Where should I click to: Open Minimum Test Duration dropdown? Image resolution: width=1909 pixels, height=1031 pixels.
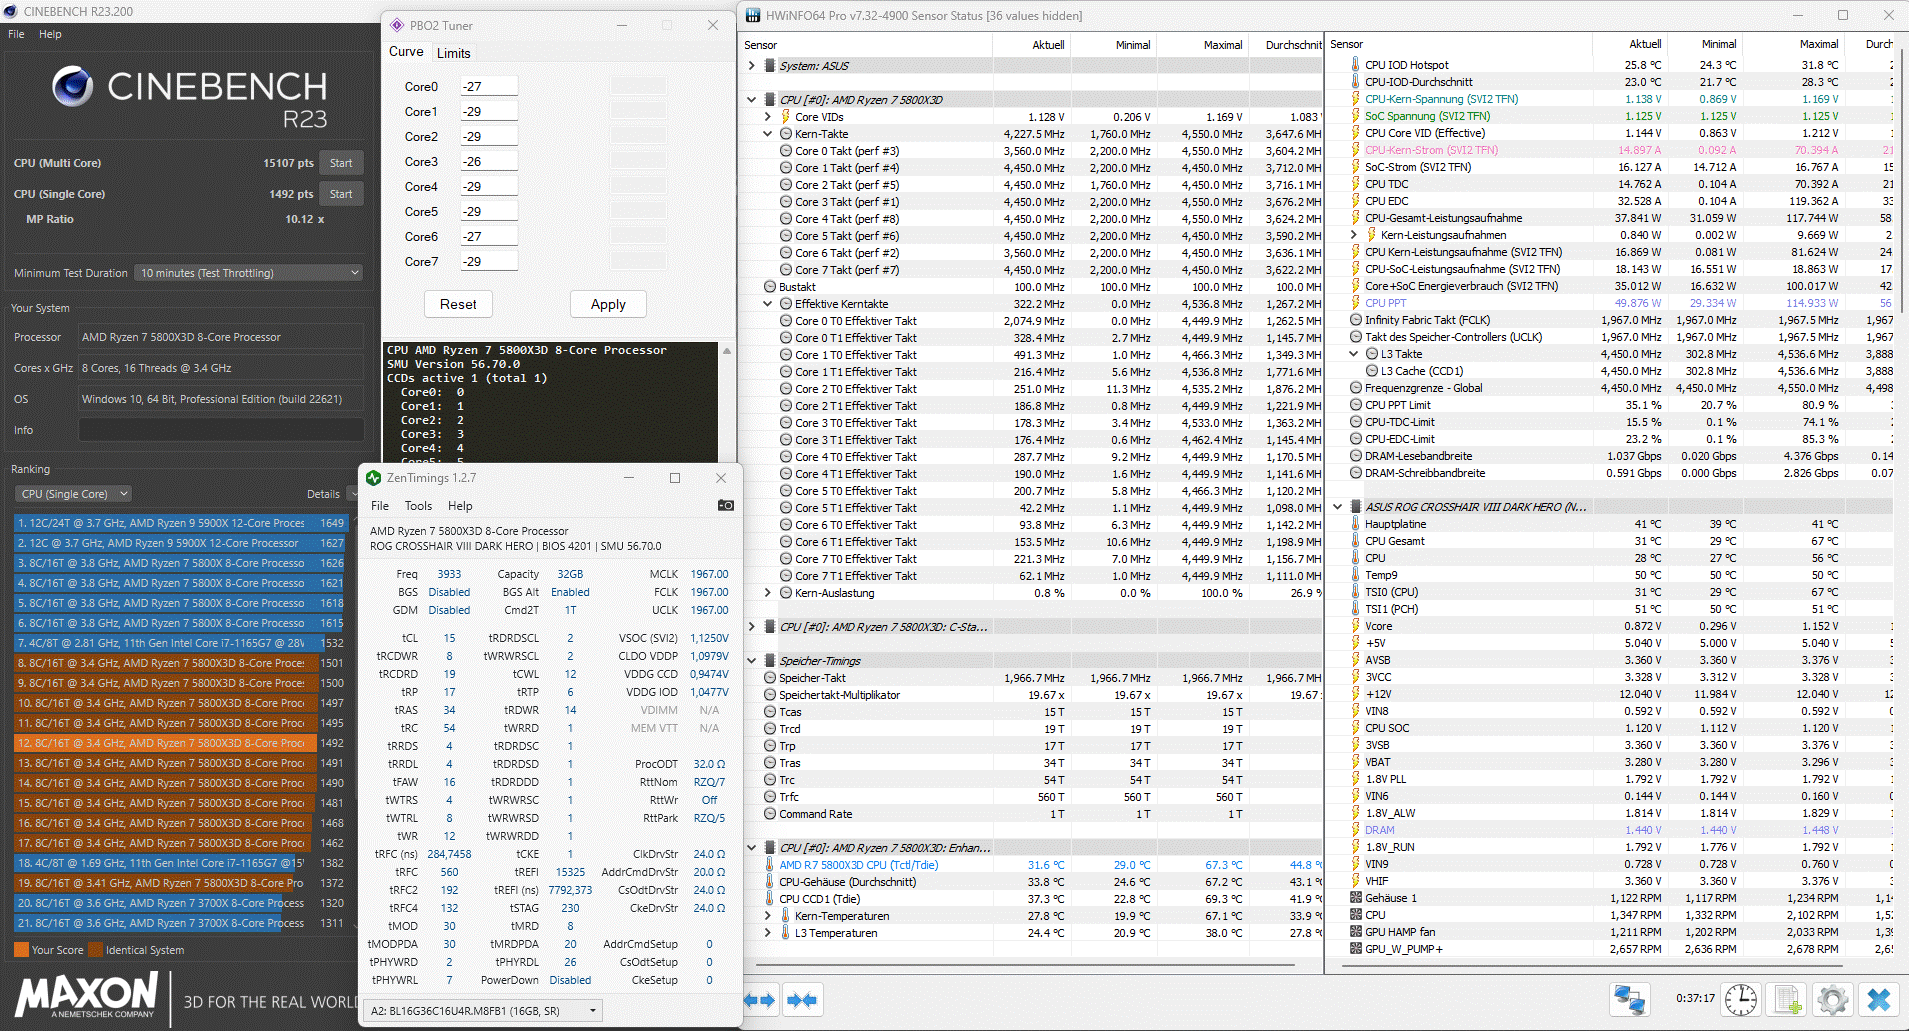248,273
